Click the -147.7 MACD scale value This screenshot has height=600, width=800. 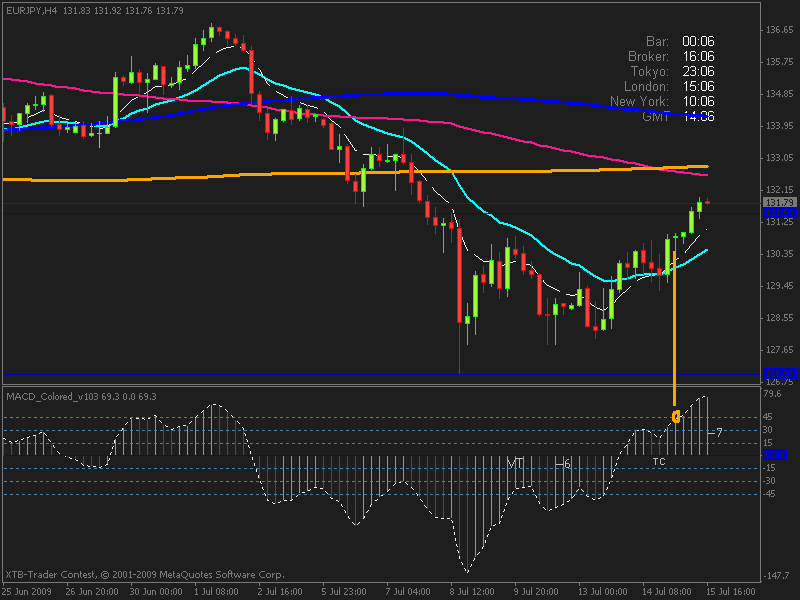[x=776, y=576]
